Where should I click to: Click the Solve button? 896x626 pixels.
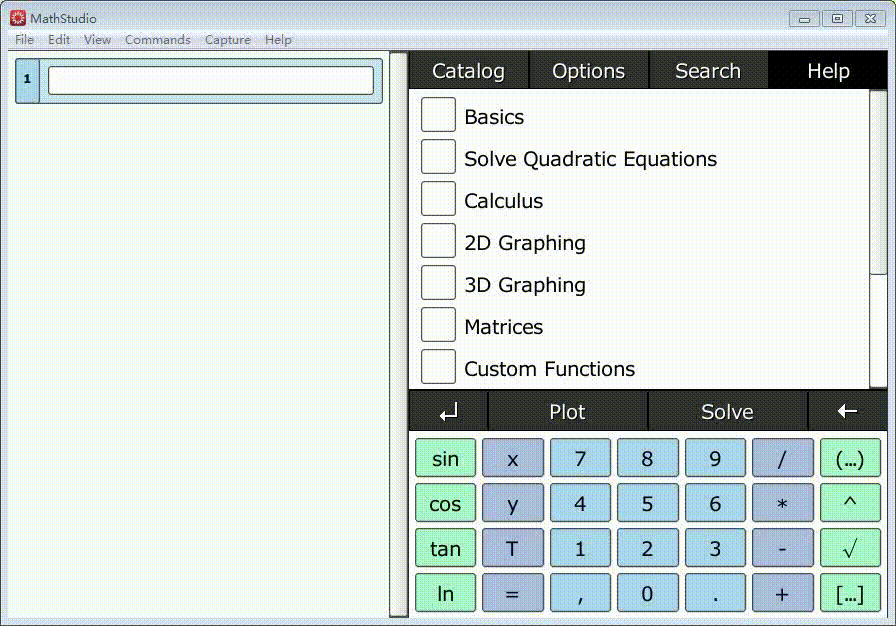727,411
